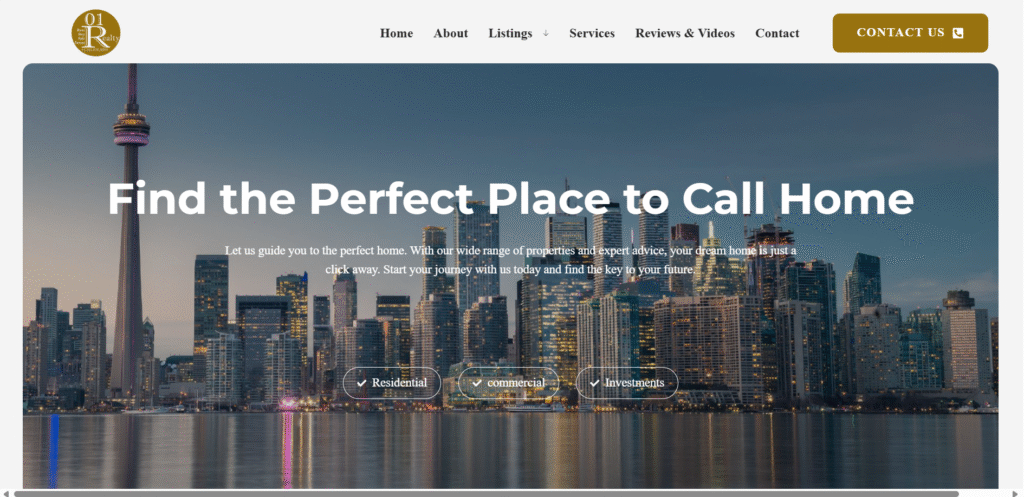Click the Find the Perfect Place heading
1024x497 pixels.
tap(511, 199)
